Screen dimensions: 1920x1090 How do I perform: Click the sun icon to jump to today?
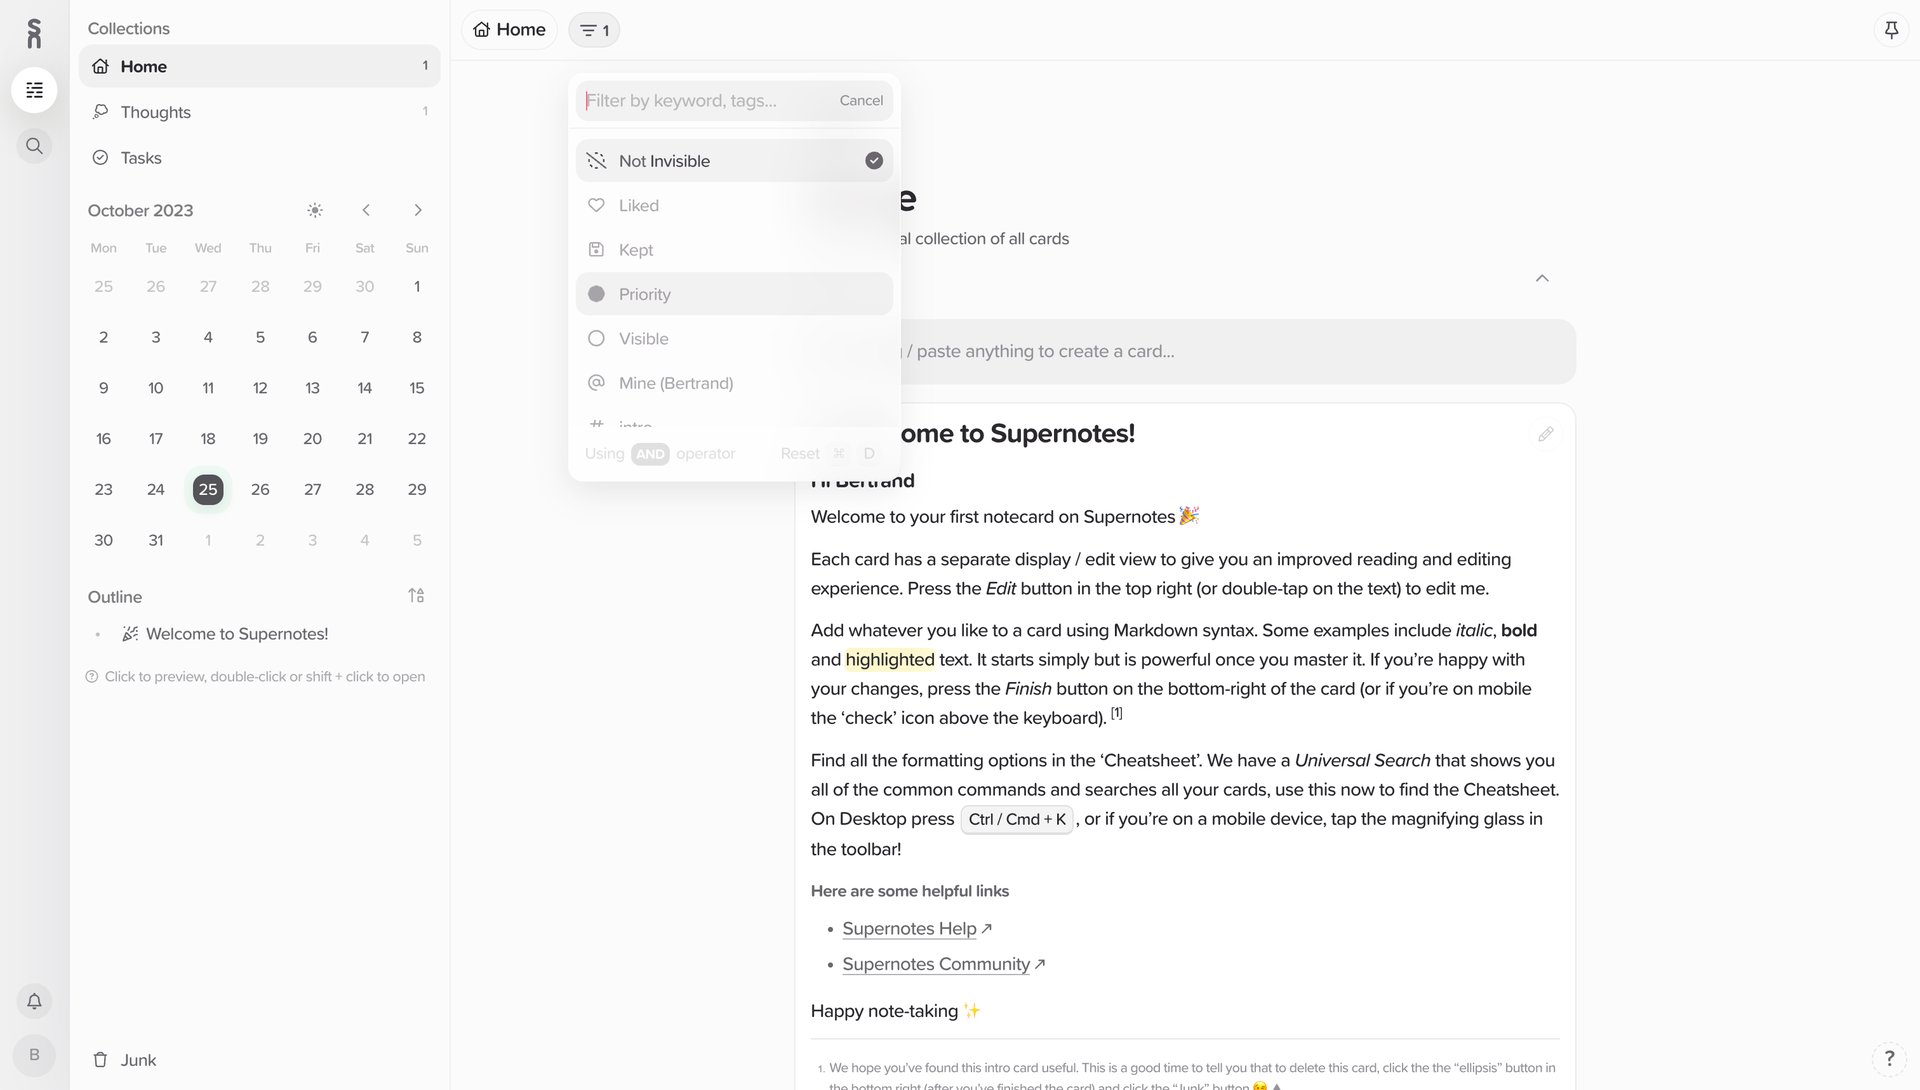click(x=314, y=210)
